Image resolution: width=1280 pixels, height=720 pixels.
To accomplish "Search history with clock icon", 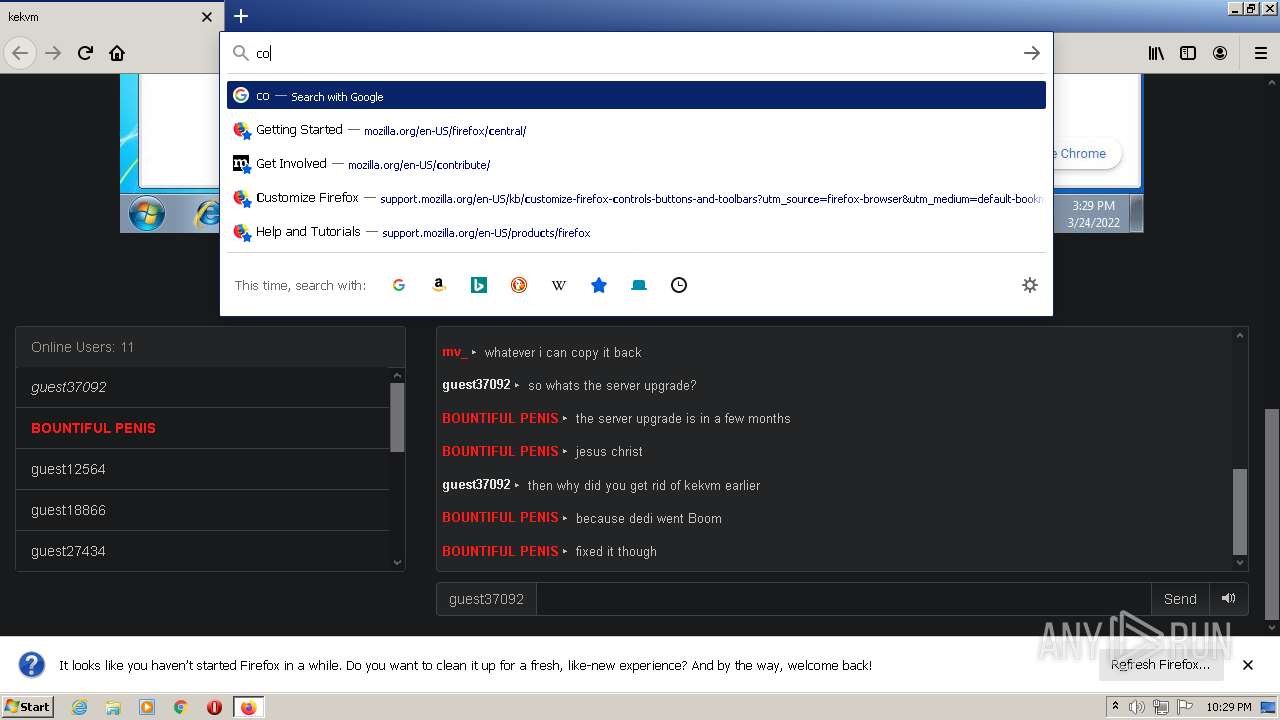I will tap(678, 285).
